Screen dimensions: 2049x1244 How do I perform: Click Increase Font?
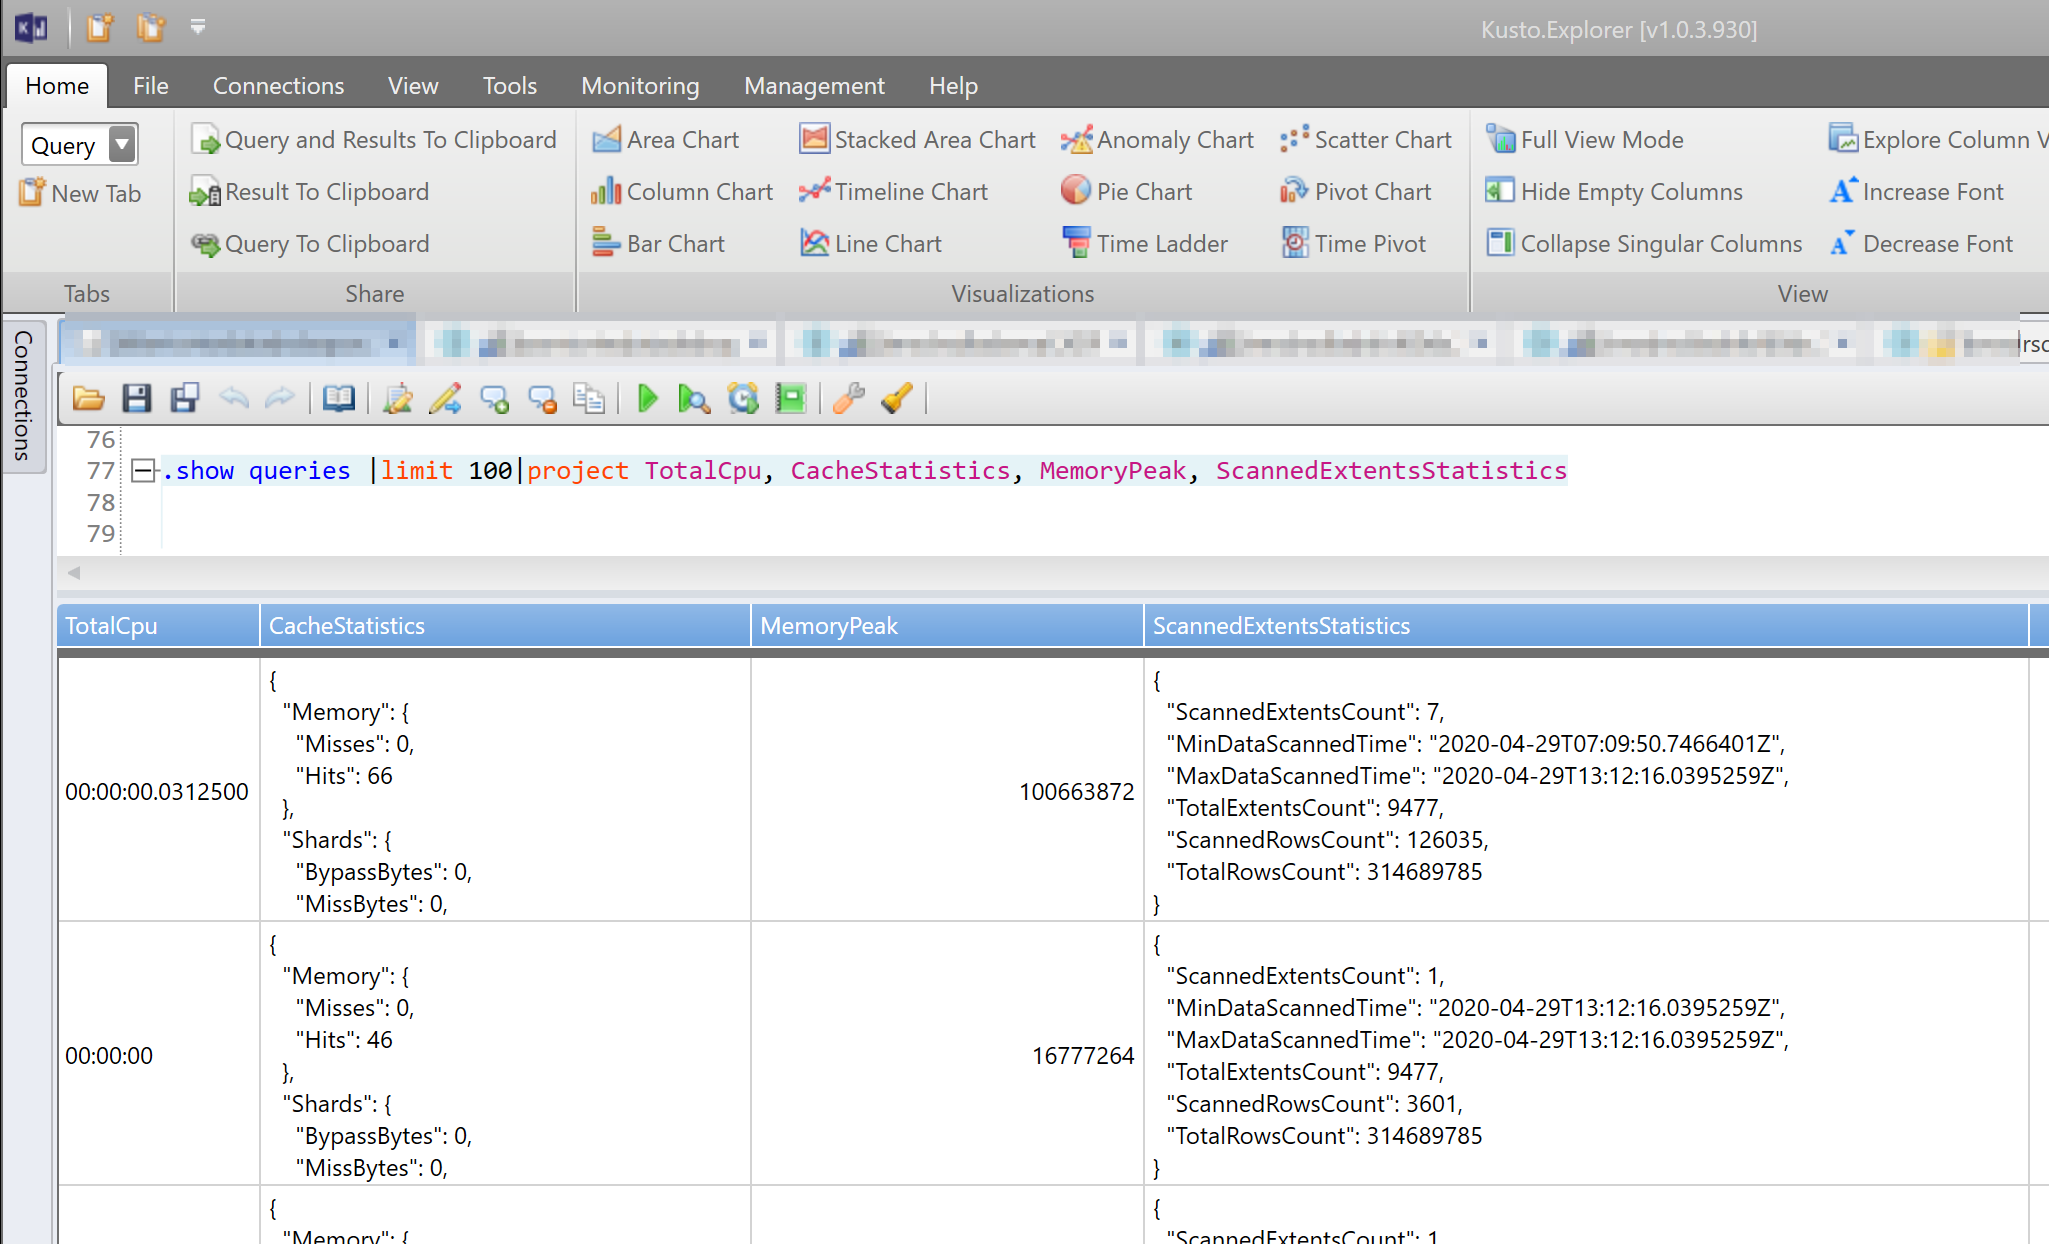[1916, 192]
